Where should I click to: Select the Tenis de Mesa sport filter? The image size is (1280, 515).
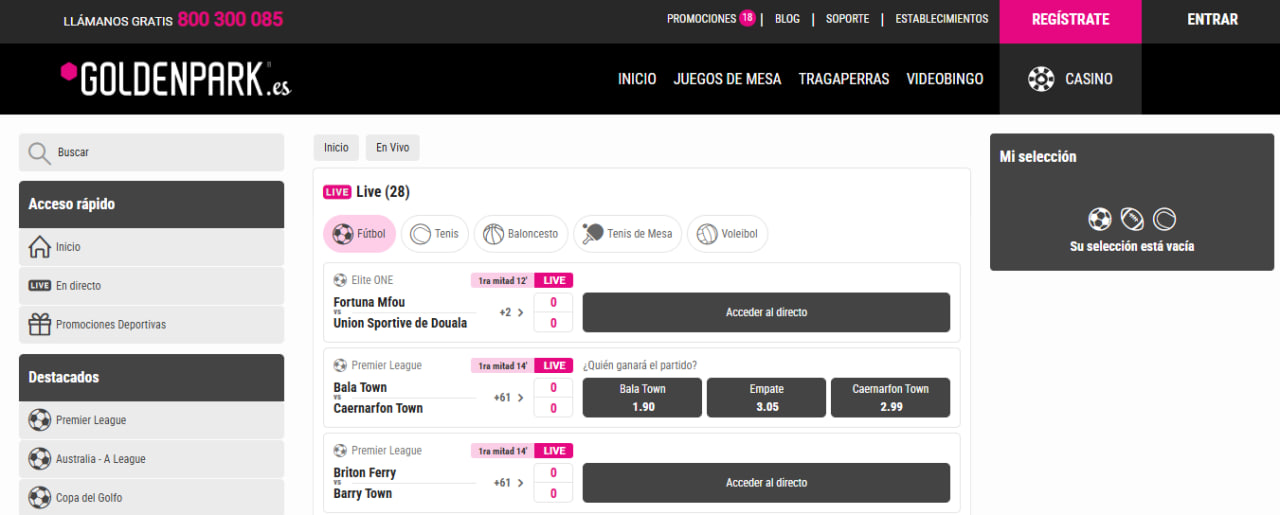click(x=628, y=234)
